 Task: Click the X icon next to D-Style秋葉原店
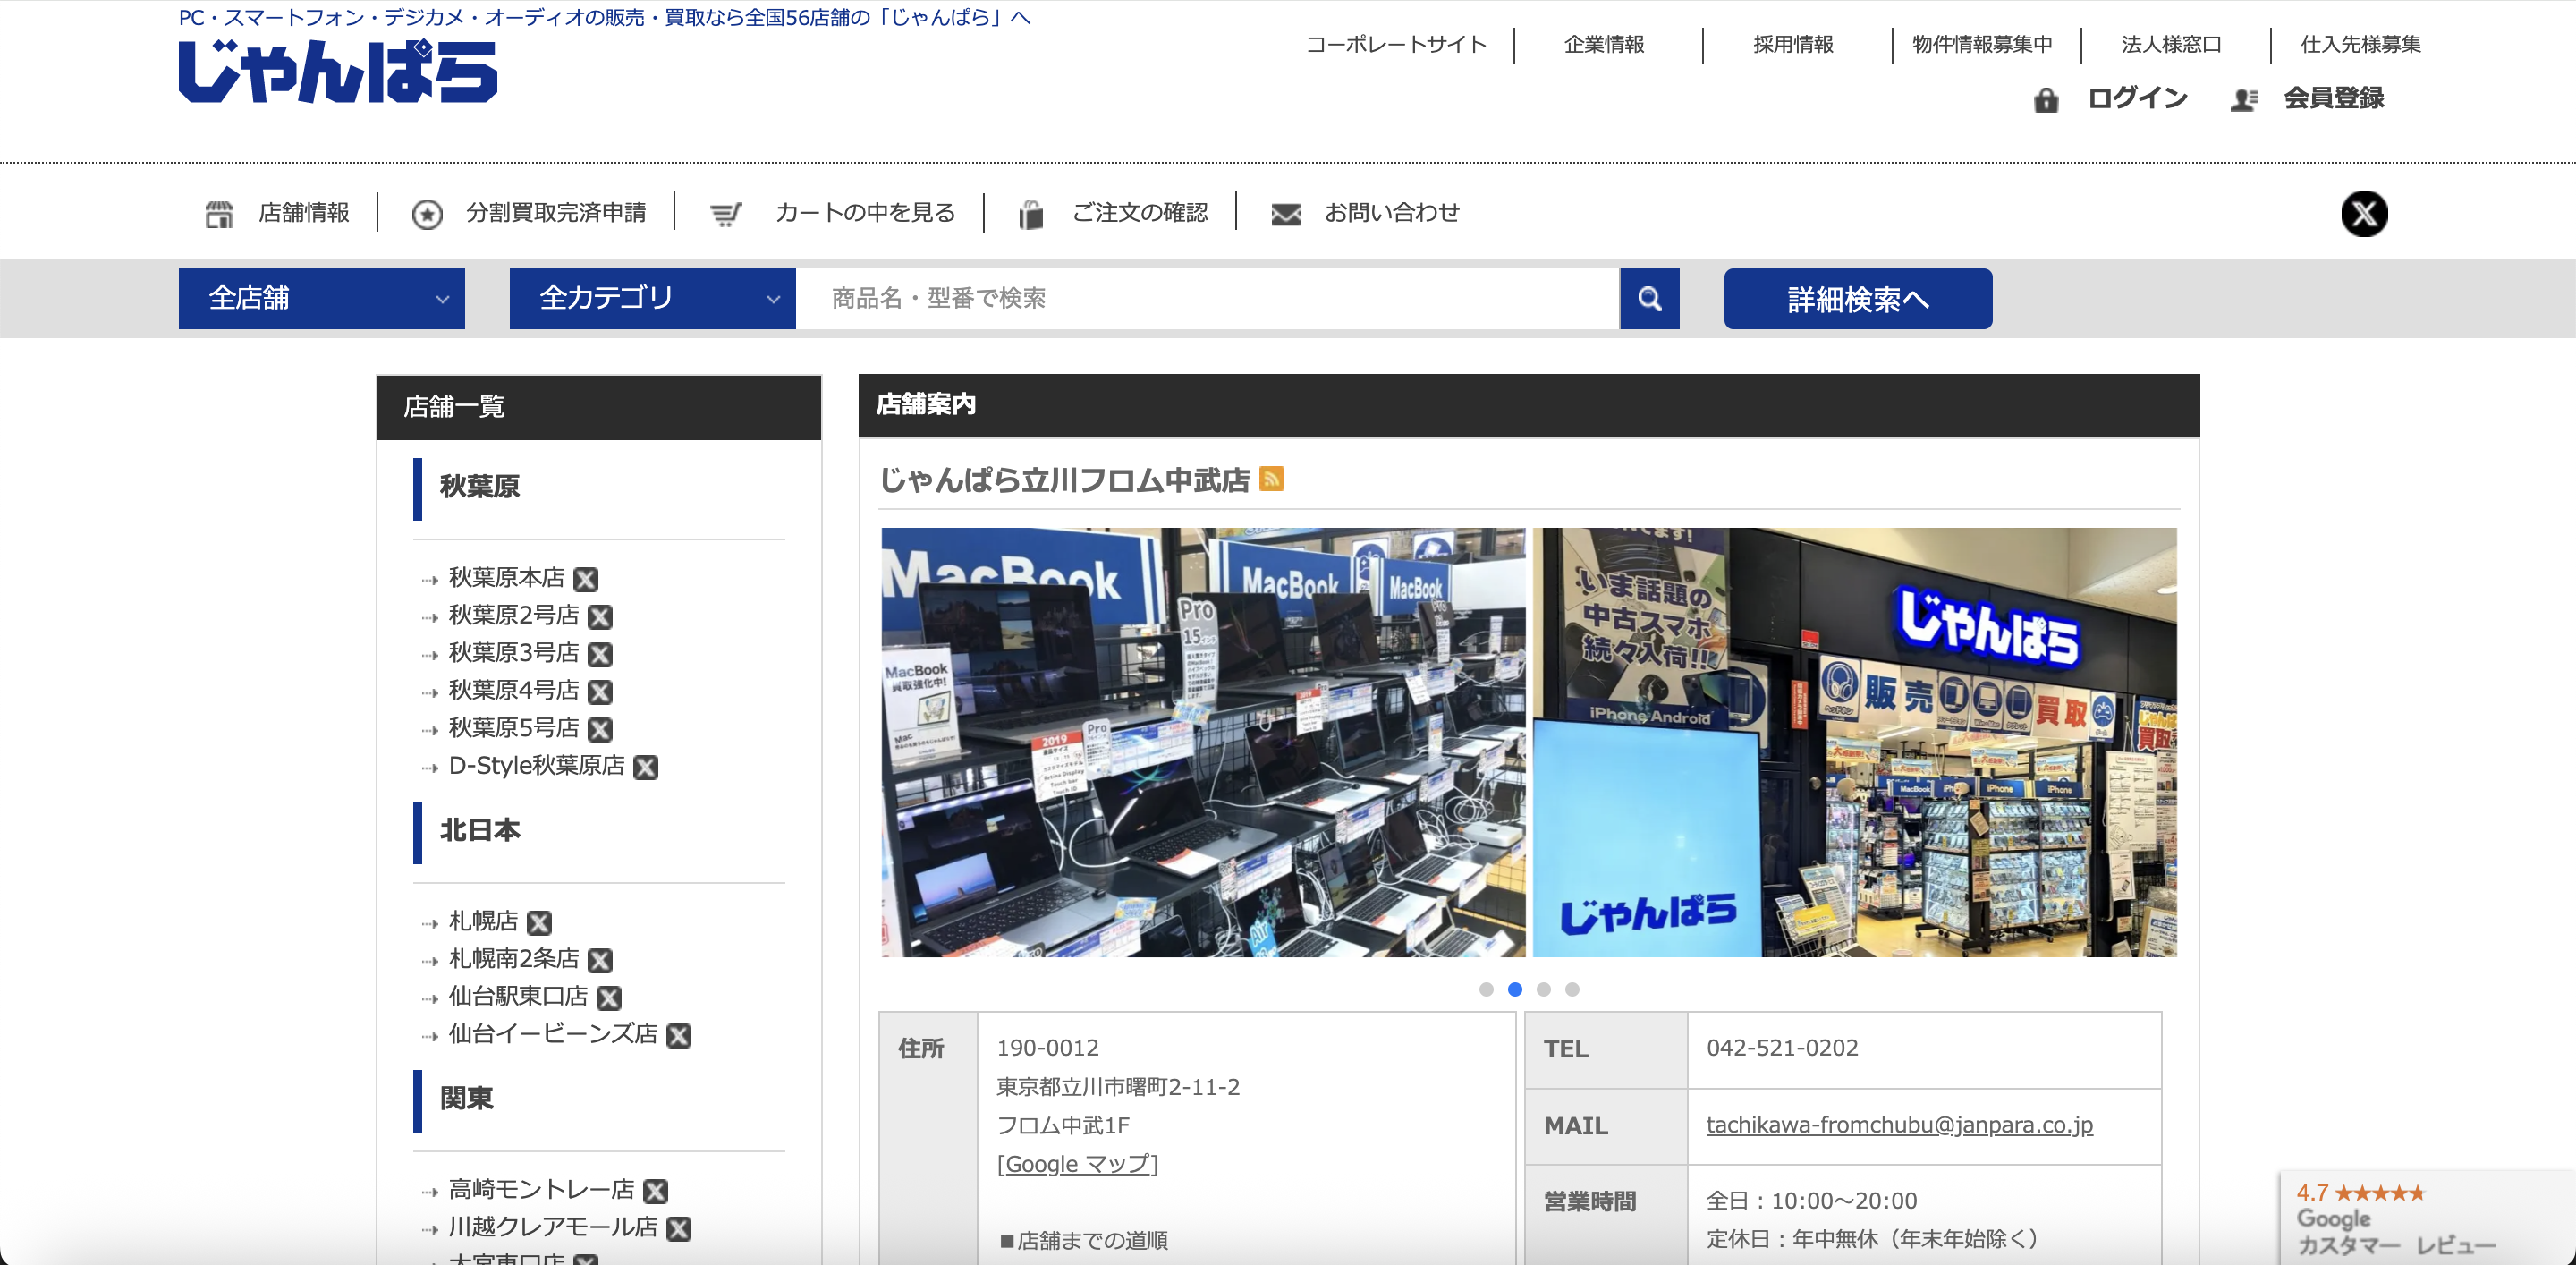pos(646,767)
